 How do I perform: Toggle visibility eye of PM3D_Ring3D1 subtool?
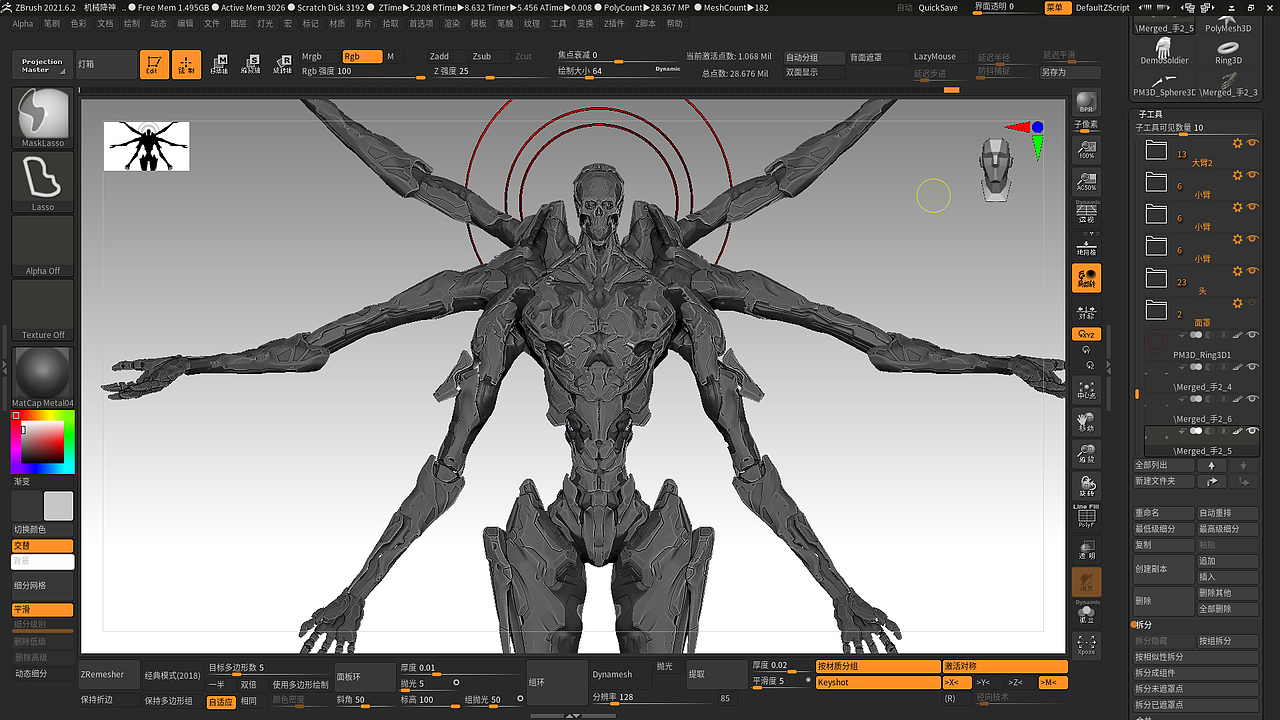point(1252,335)
